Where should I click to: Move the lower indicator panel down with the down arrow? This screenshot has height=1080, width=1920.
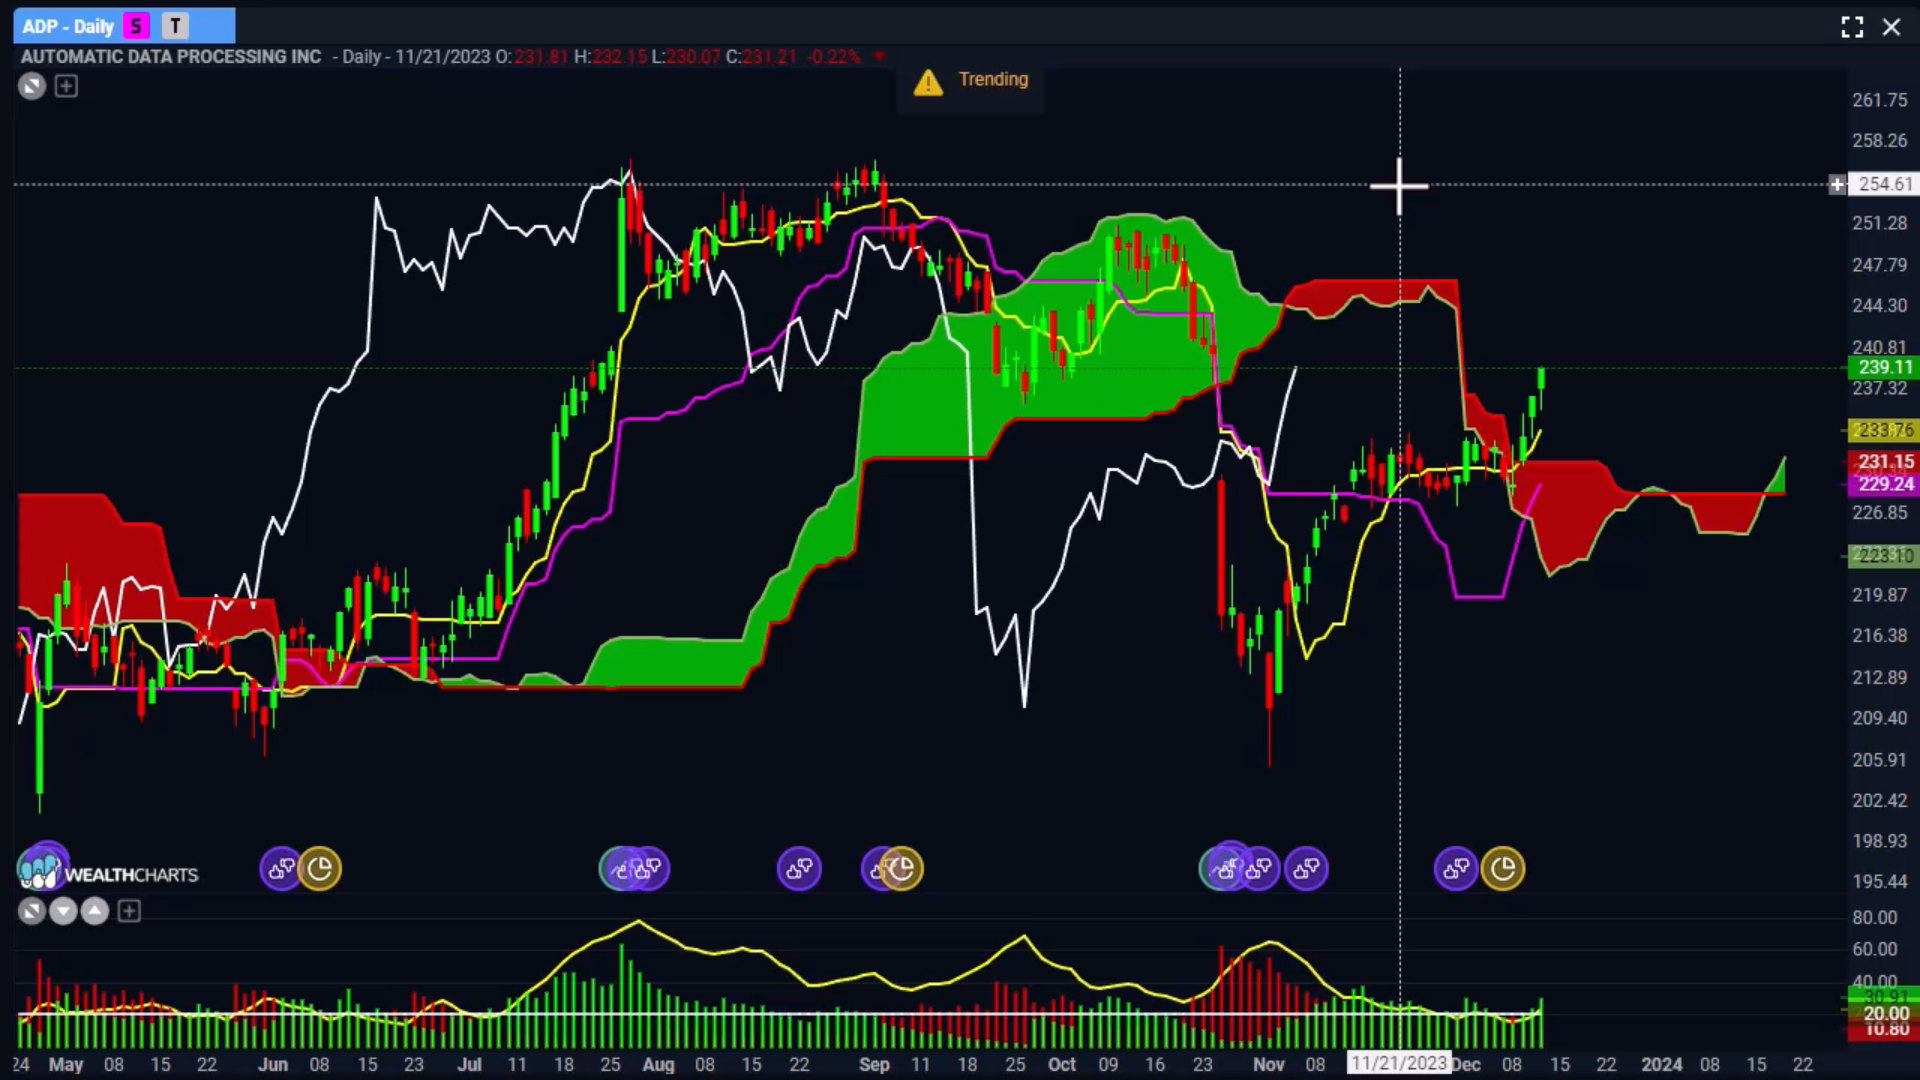pyautogui.click(x=63, y=911)
